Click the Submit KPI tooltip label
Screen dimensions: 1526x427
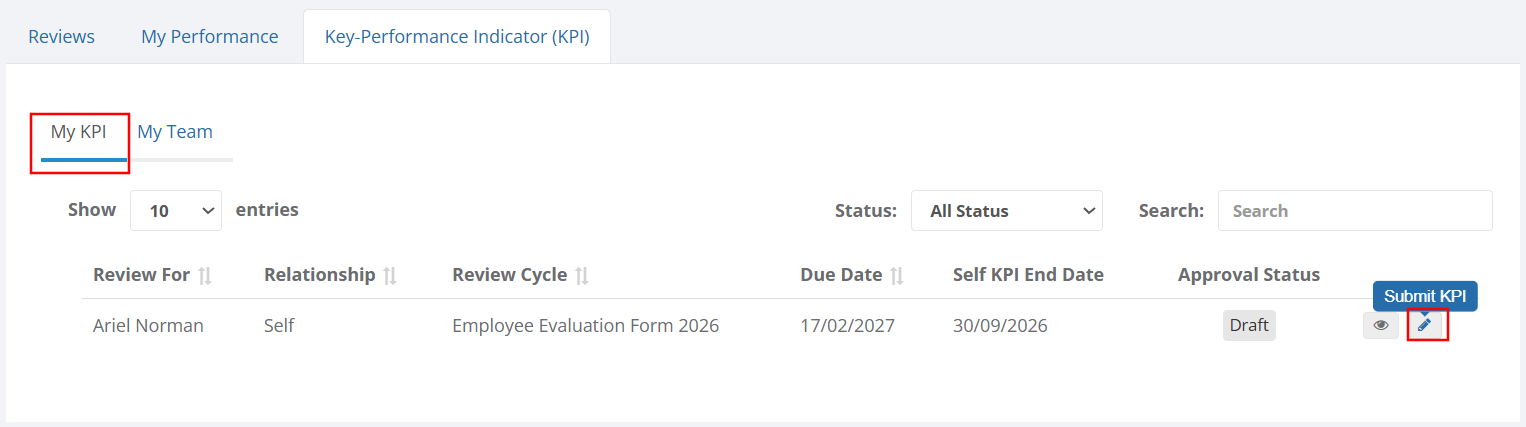pyautogui.click(x=1425, y=296)
